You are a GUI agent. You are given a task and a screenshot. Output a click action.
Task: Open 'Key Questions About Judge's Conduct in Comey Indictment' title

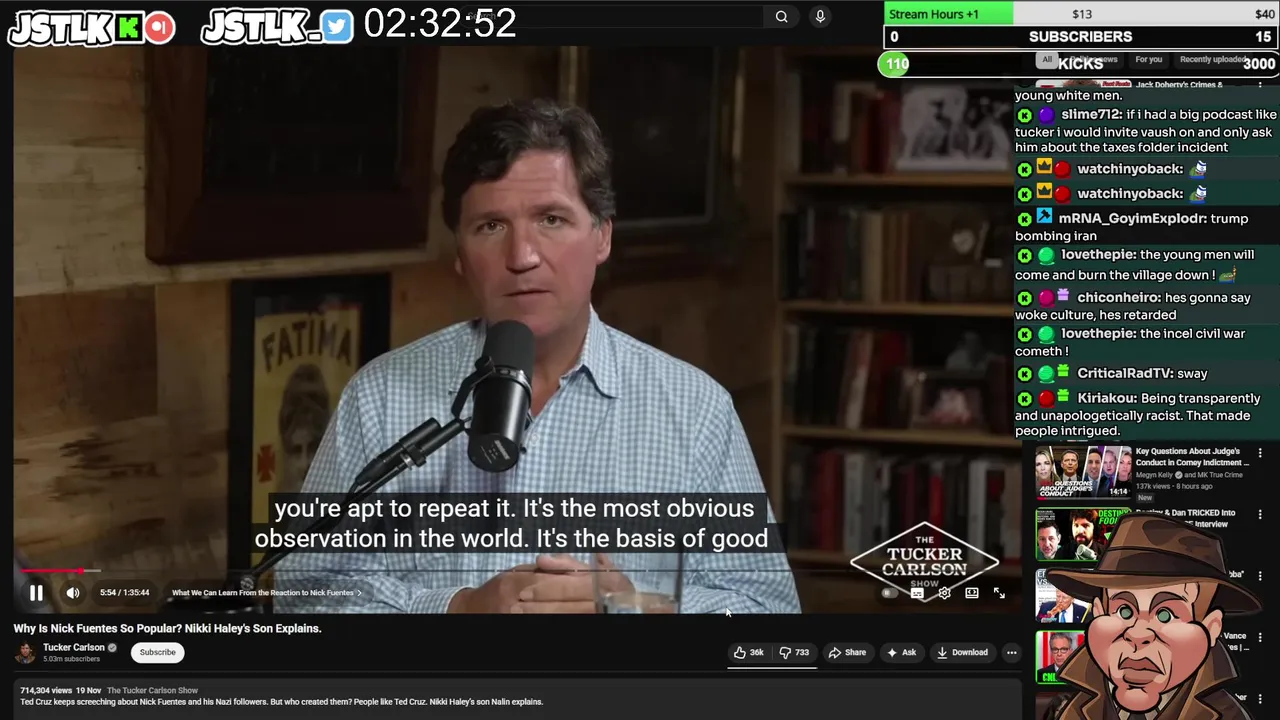click(x=1192, y=457)
